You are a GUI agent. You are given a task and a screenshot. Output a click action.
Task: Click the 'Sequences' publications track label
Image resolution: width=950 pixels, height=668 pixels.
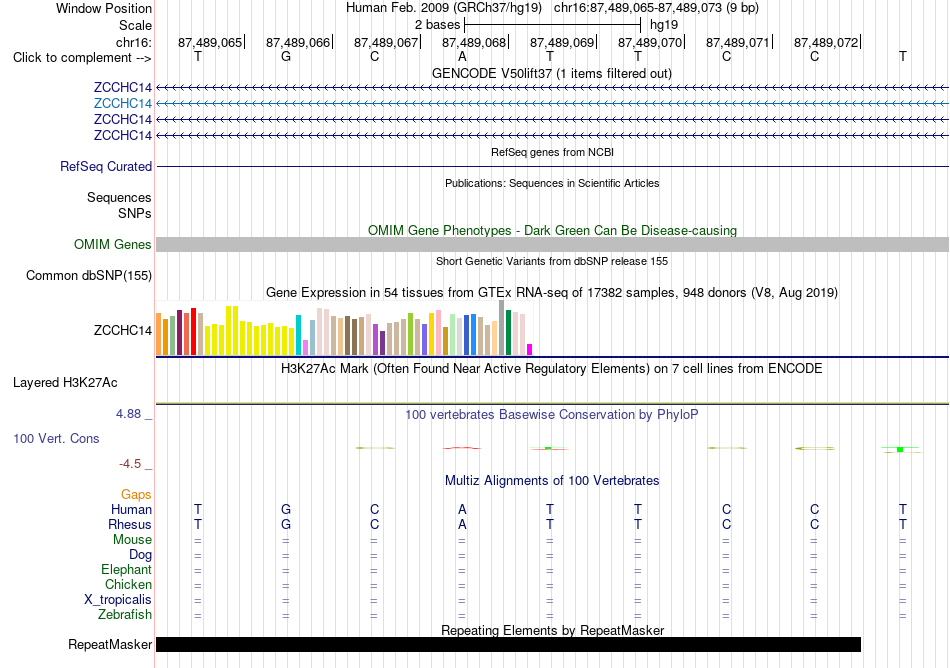[x=119, y=197]
